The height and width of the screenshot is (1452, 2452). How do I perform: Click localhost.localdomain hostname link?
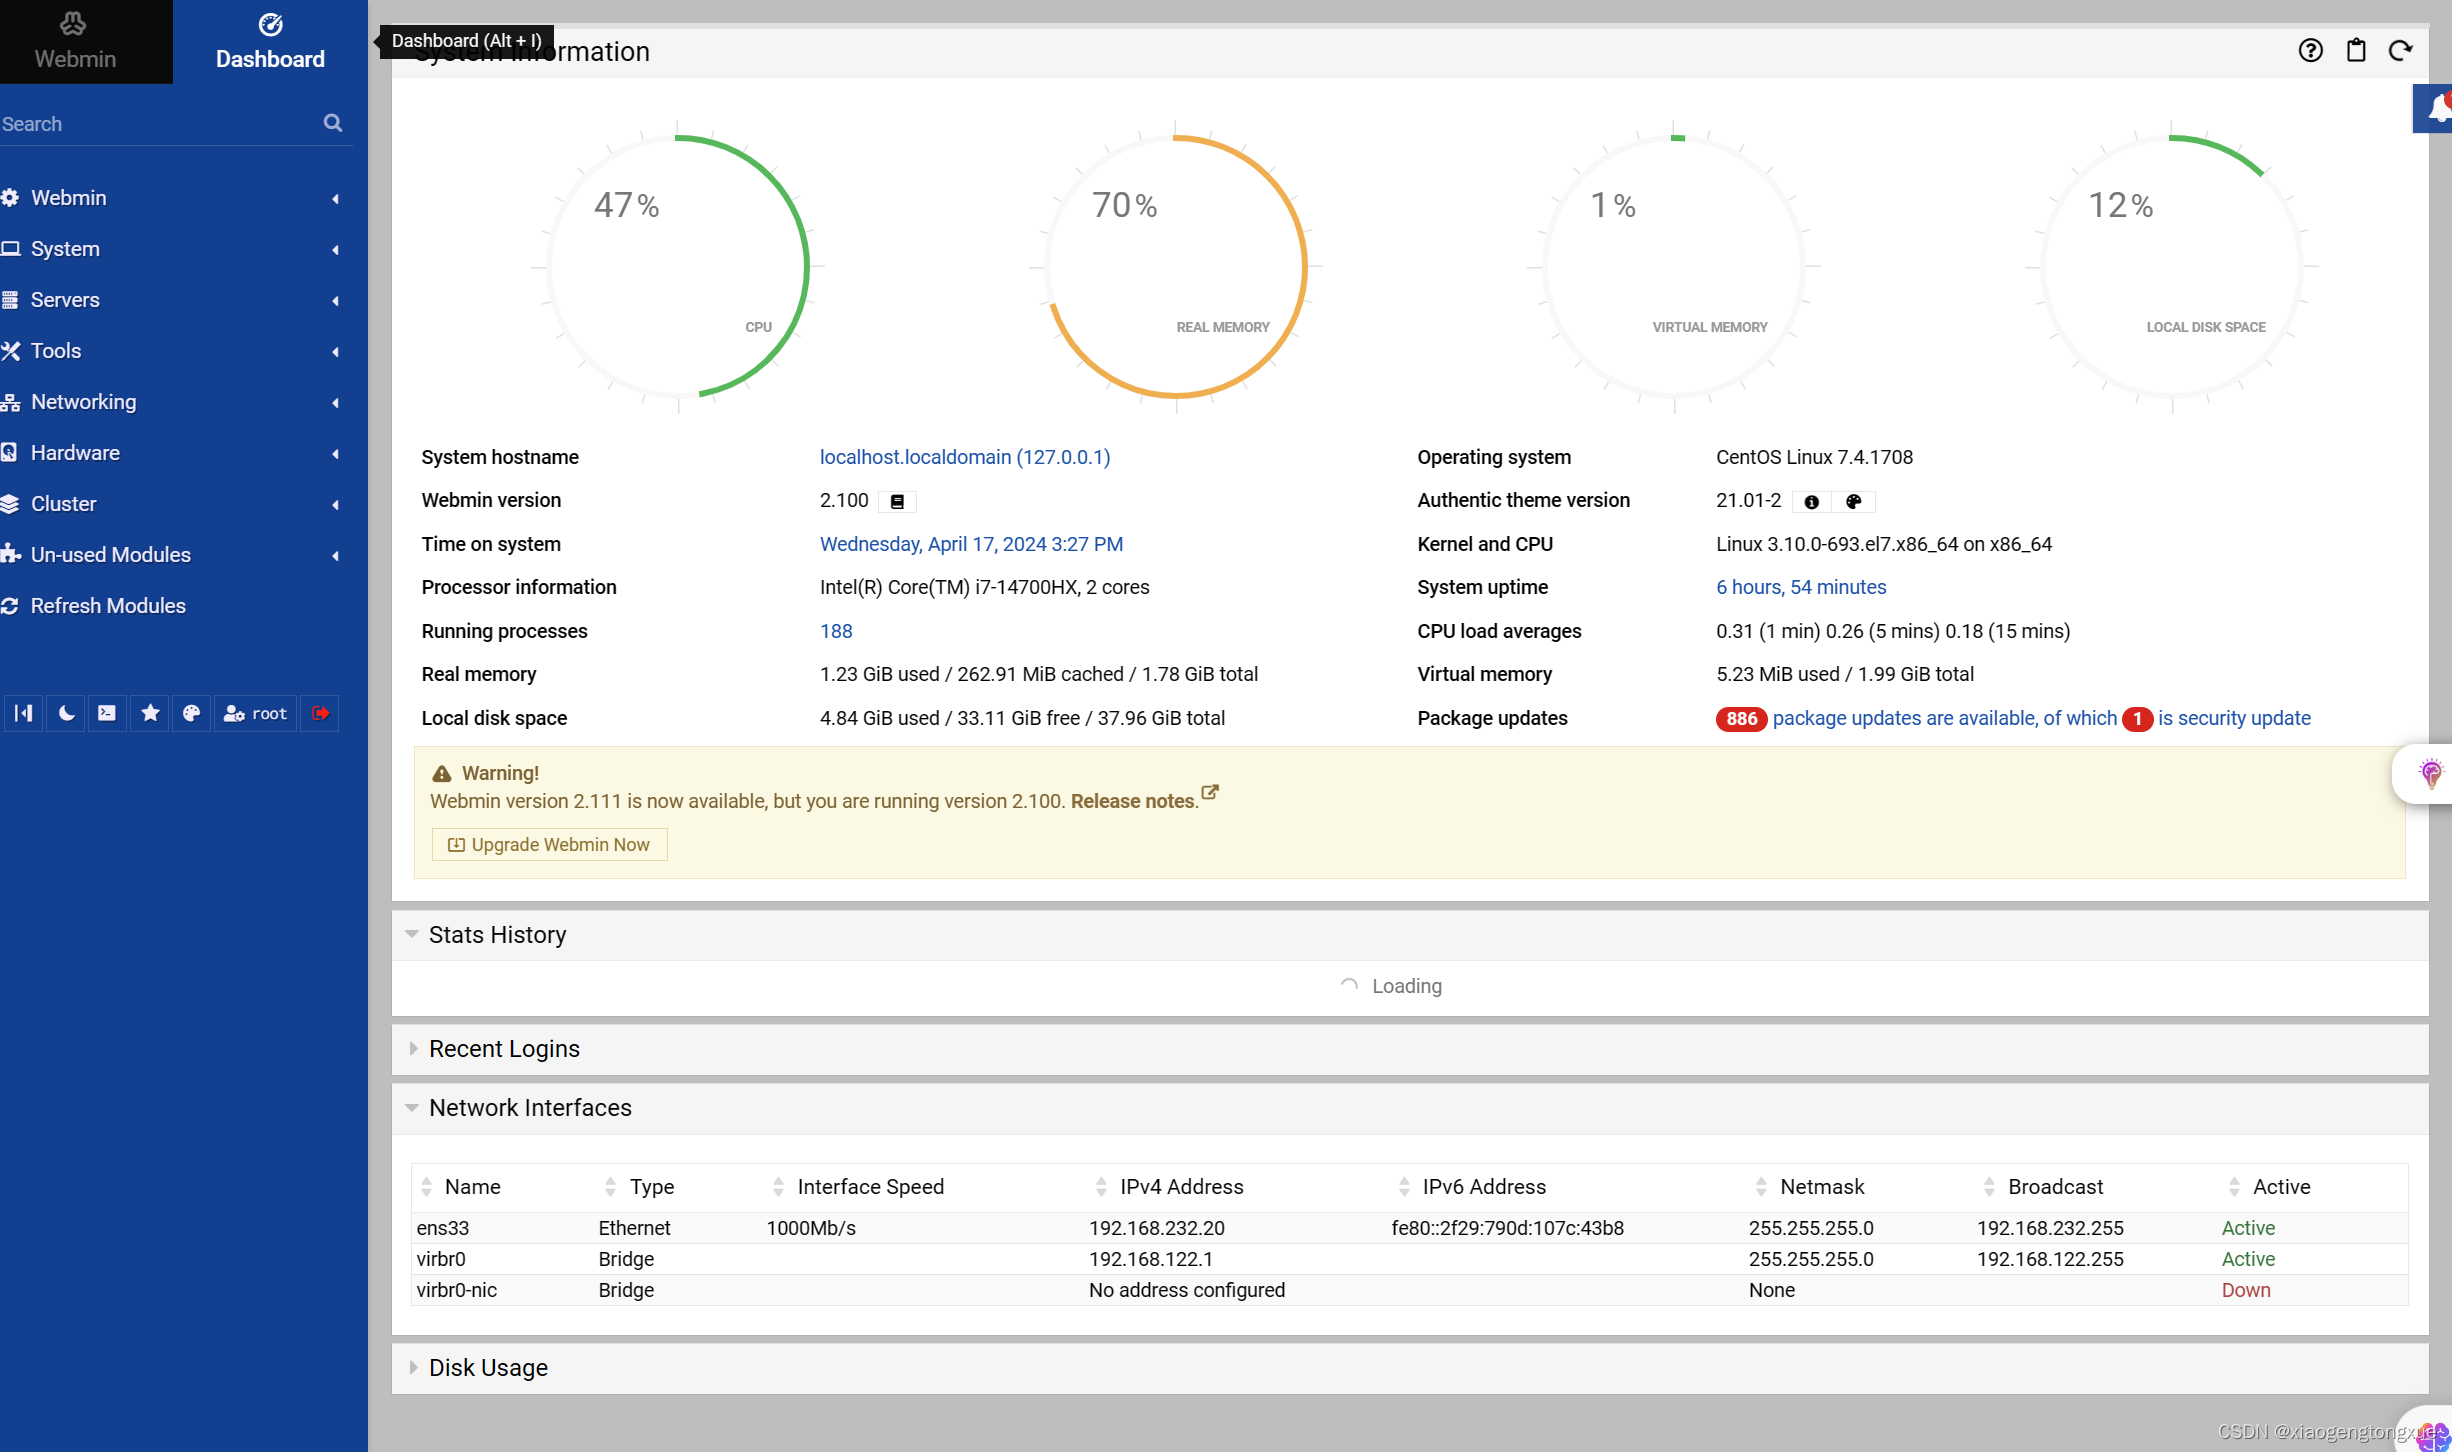[966, 456]
